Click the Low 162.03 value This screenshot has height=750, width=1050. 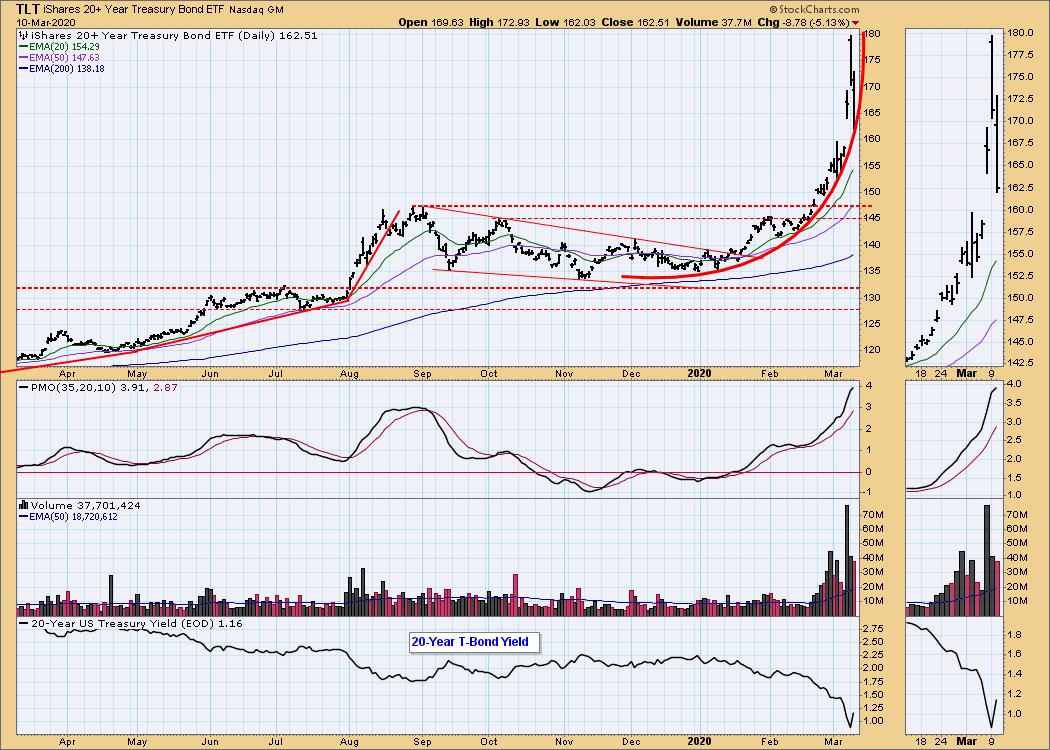[x=565, y=23]
